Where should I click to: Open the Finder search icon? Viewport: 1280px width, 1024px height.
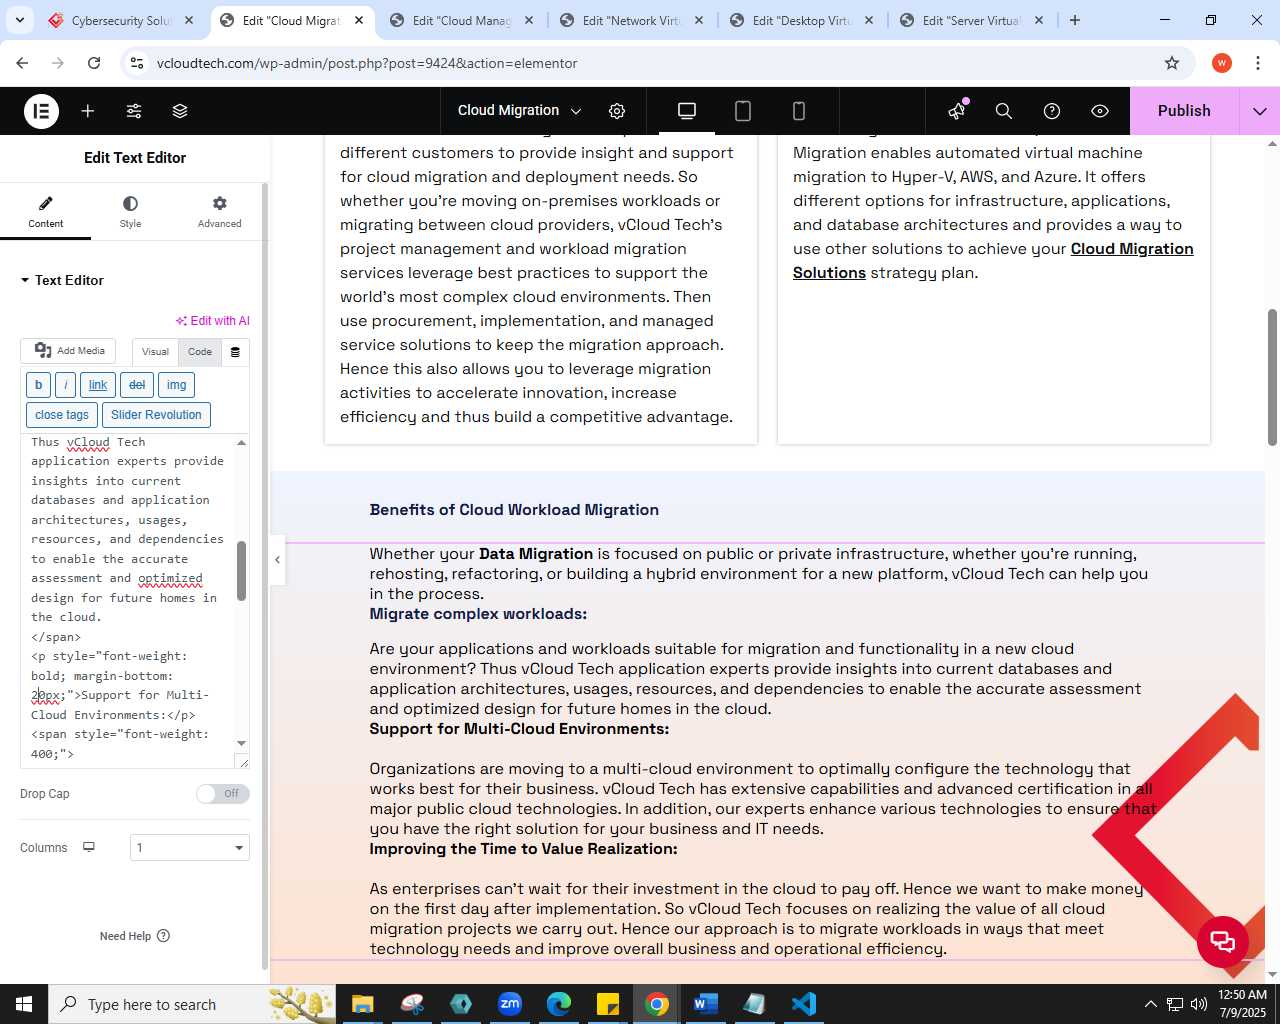(x=1004, y=111)
